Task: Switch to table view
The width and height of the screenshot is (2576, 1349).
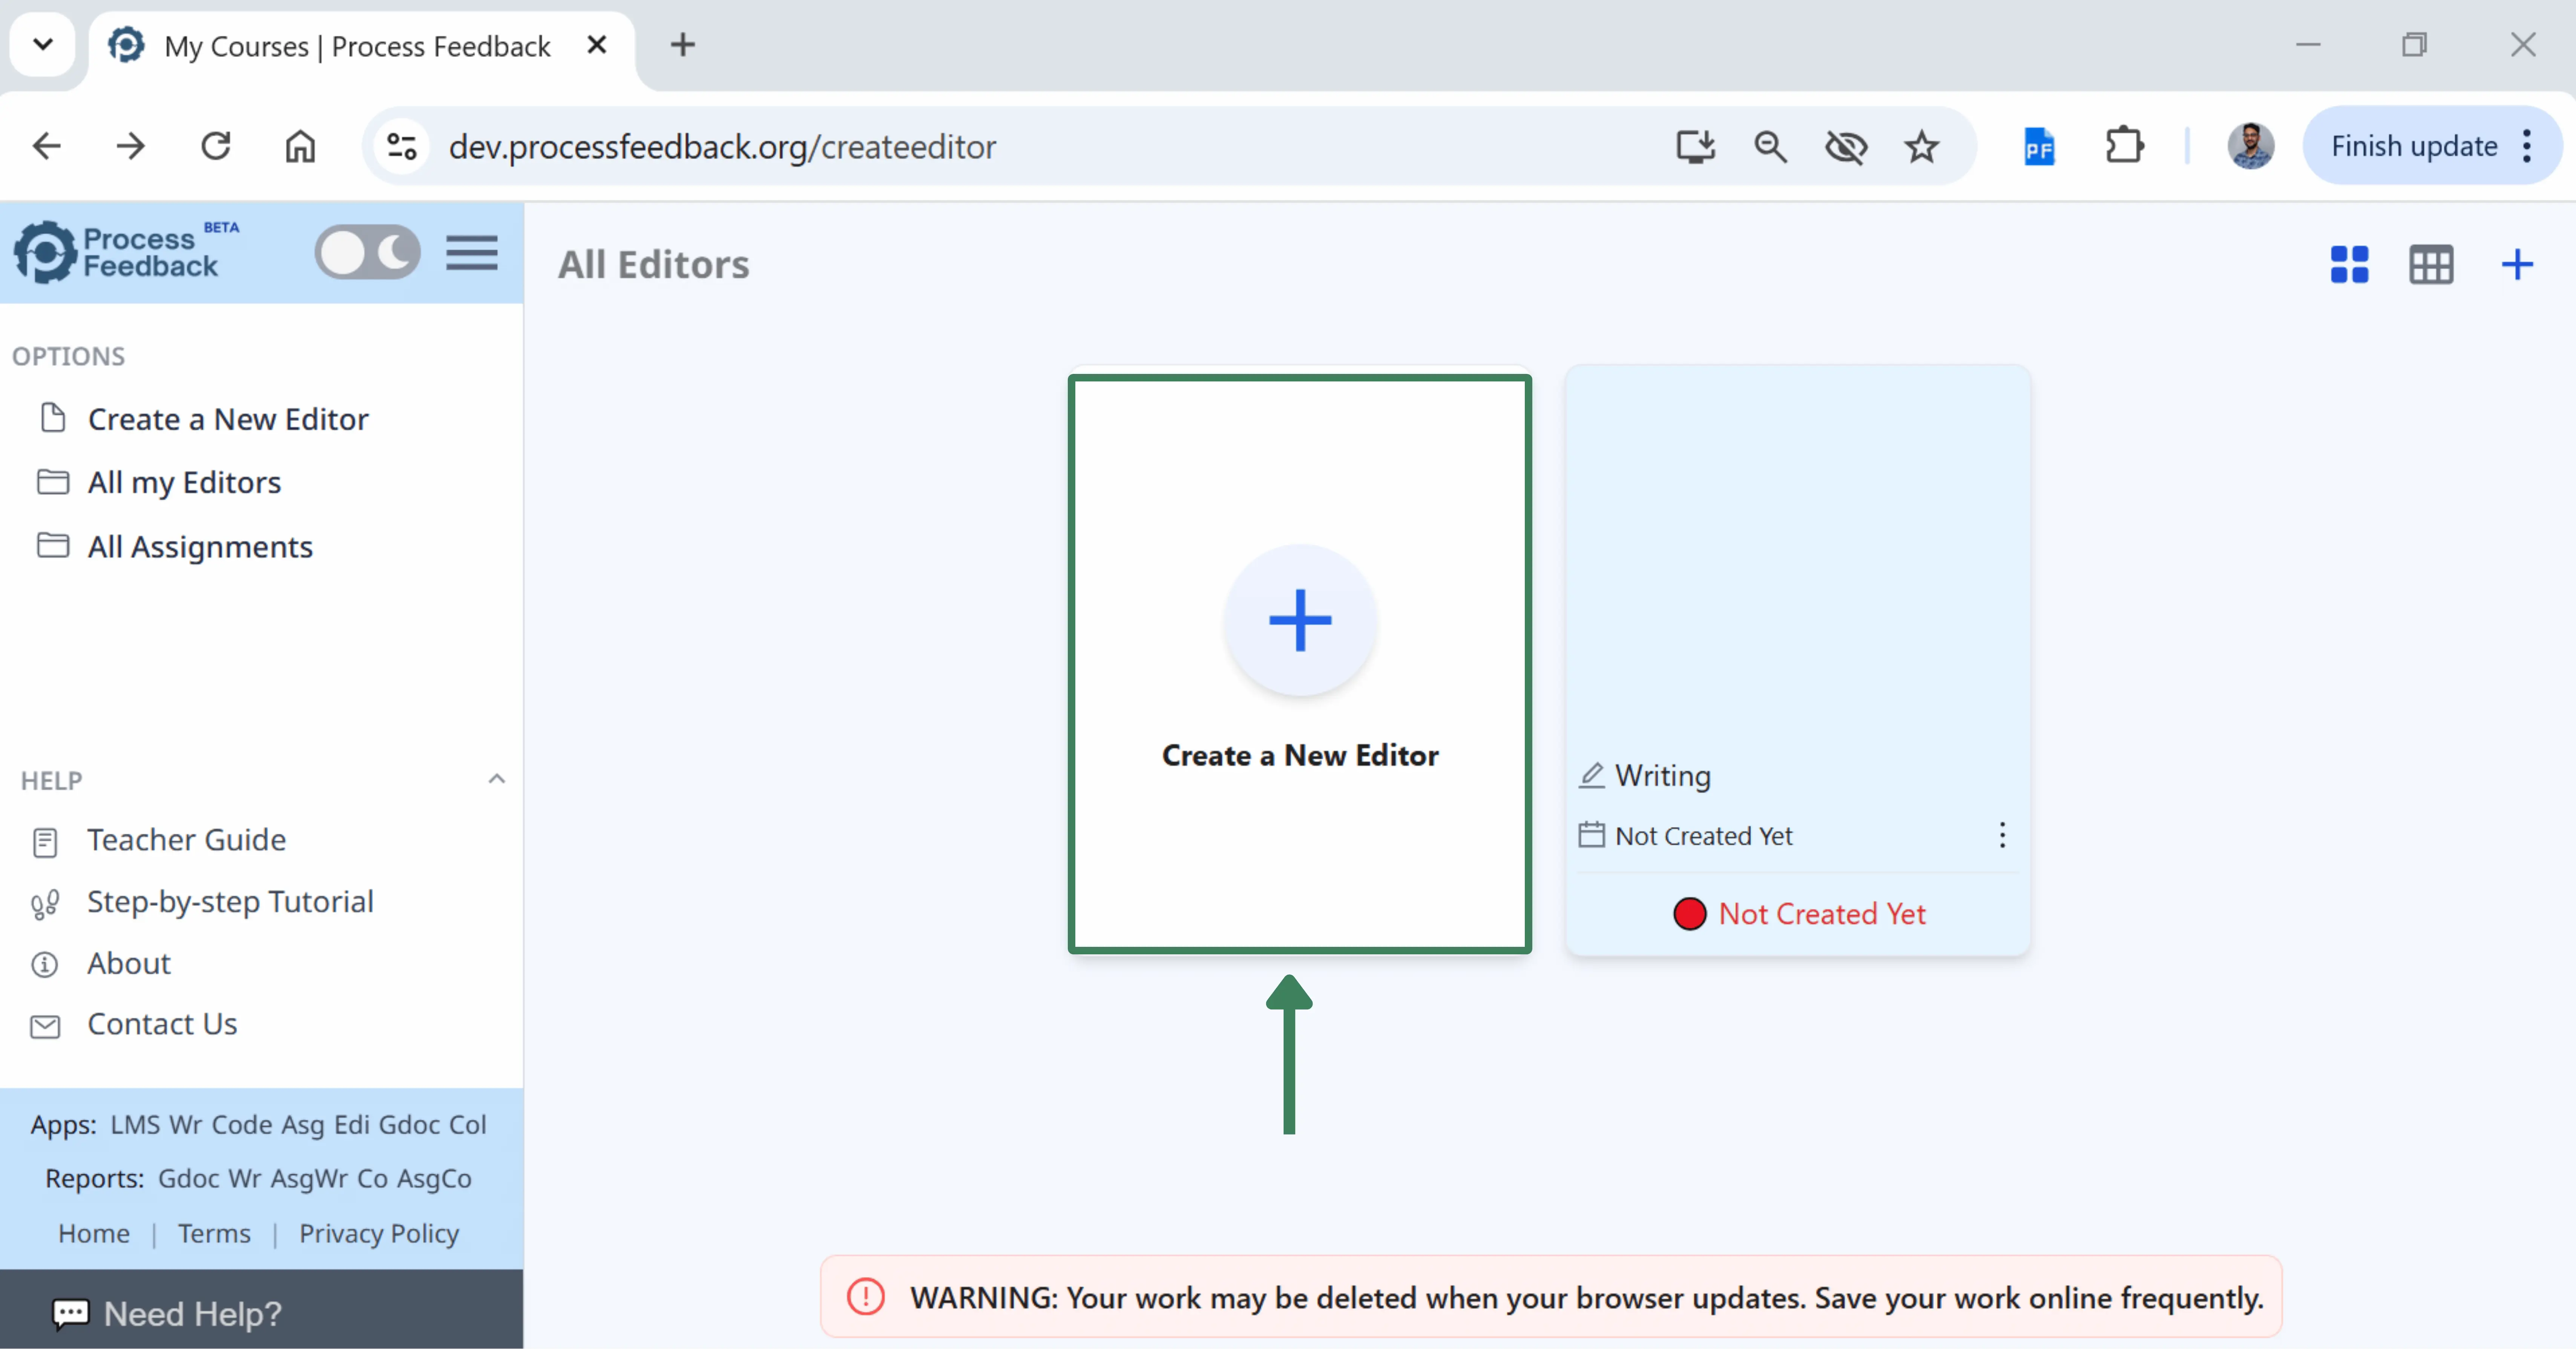Action: (2431, 265)
